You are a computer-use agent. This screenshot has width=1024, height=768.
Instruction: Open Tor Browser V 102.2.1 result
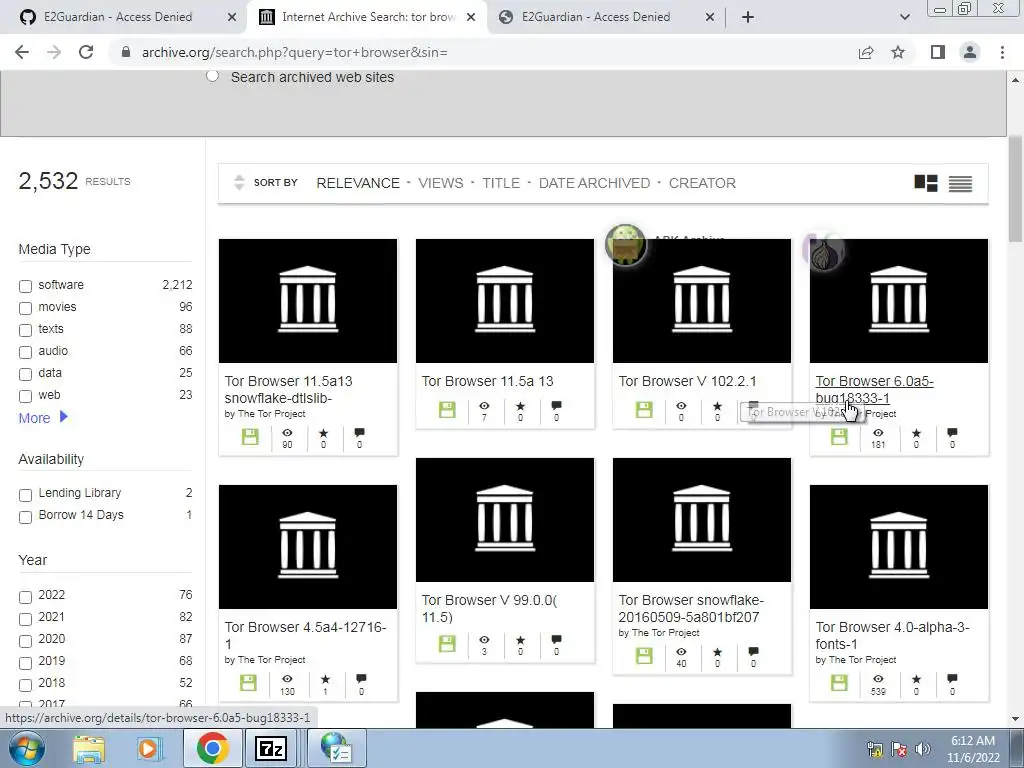(x=687, y=381)
